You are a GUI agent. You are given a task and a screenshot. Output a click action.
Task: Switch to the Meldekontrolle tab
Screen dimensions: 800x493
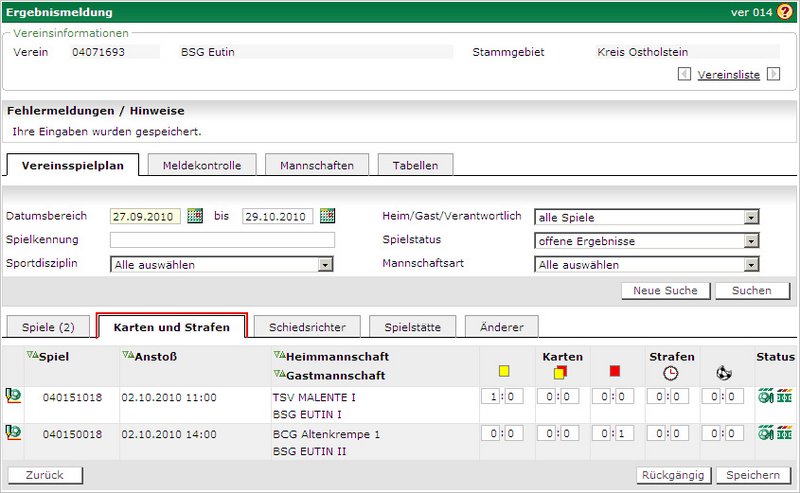pos(202,165)
